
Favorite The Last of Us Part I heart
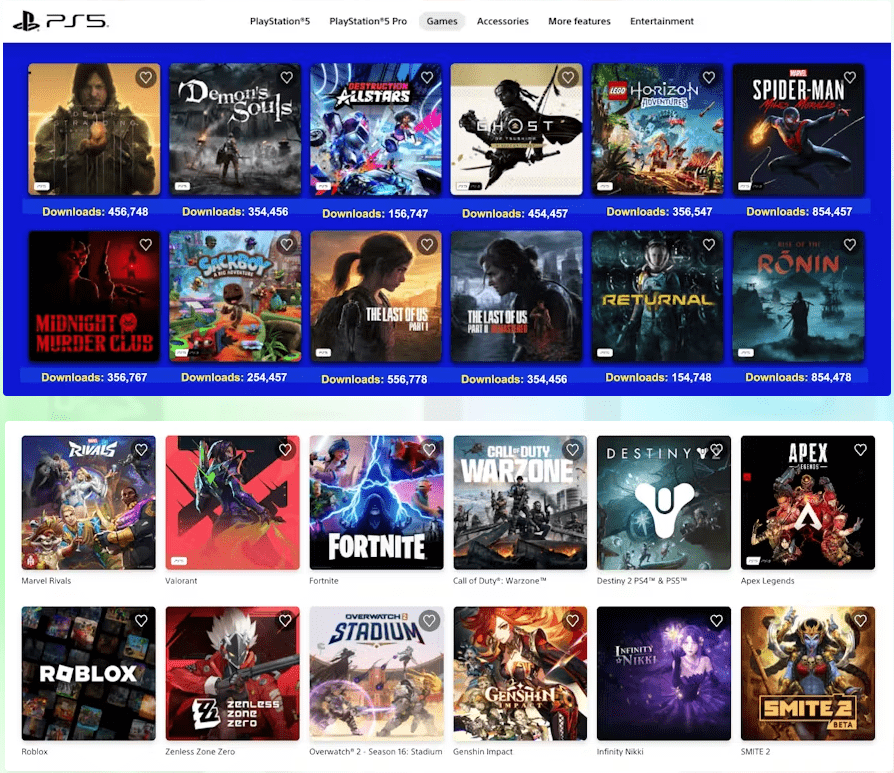pyautogui.click(x=427, y=245)
